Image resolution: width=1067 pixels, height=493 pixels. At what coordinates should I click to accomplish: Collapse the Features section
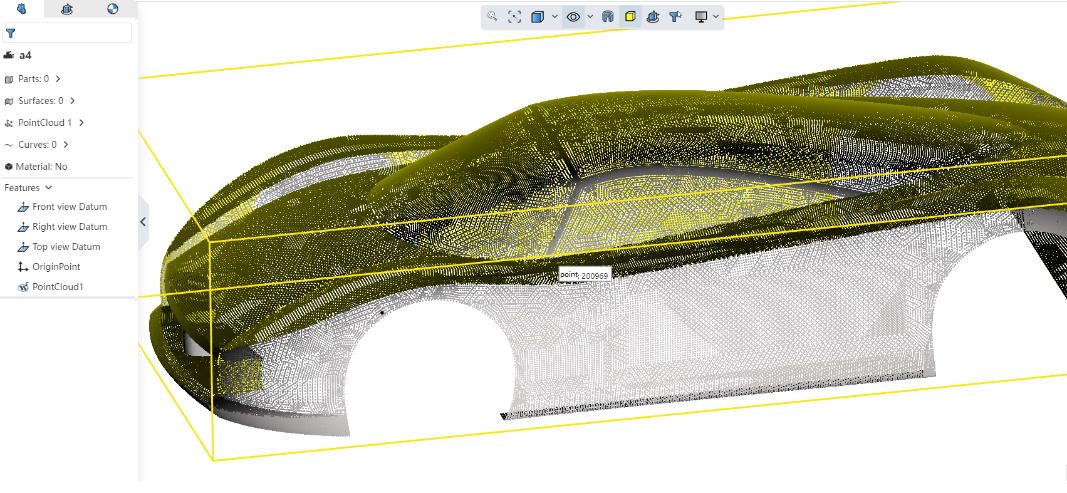[48, 187]
